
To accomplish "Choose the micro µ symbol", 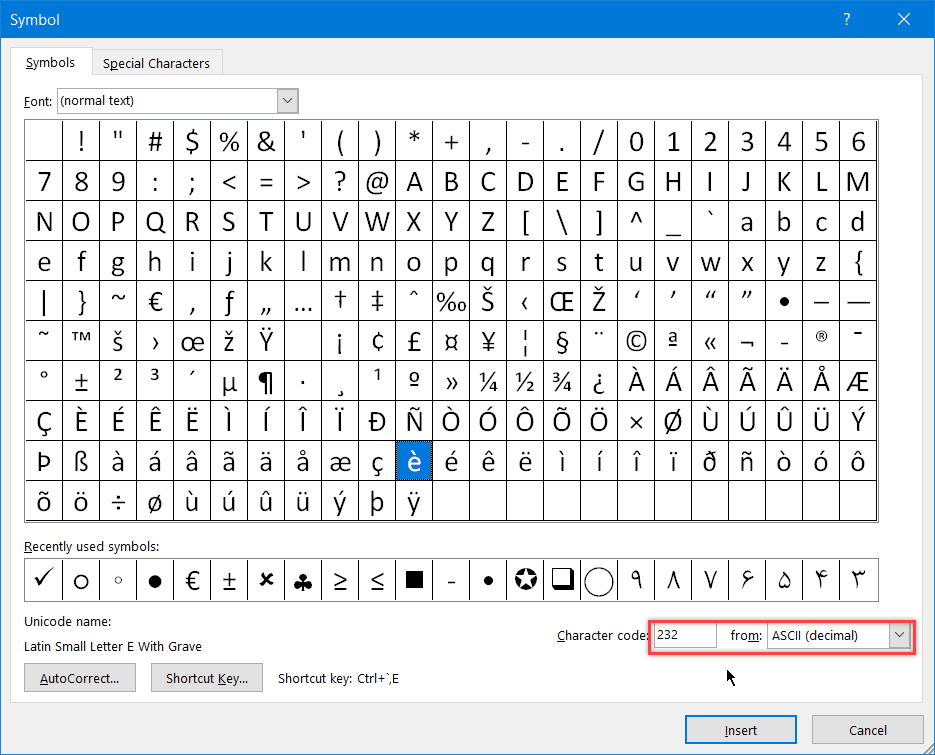I will [229, 381].
